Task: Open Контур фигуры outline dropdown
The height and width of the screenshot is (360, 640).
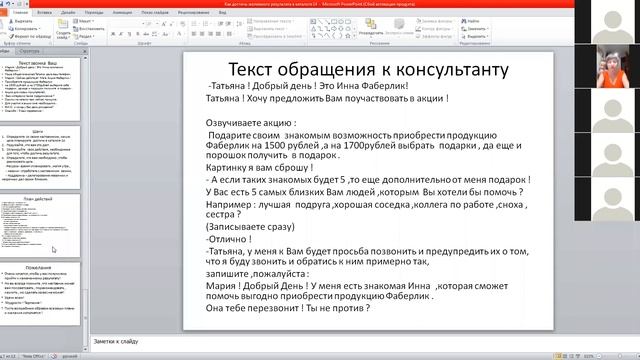Action: [434, 29]
